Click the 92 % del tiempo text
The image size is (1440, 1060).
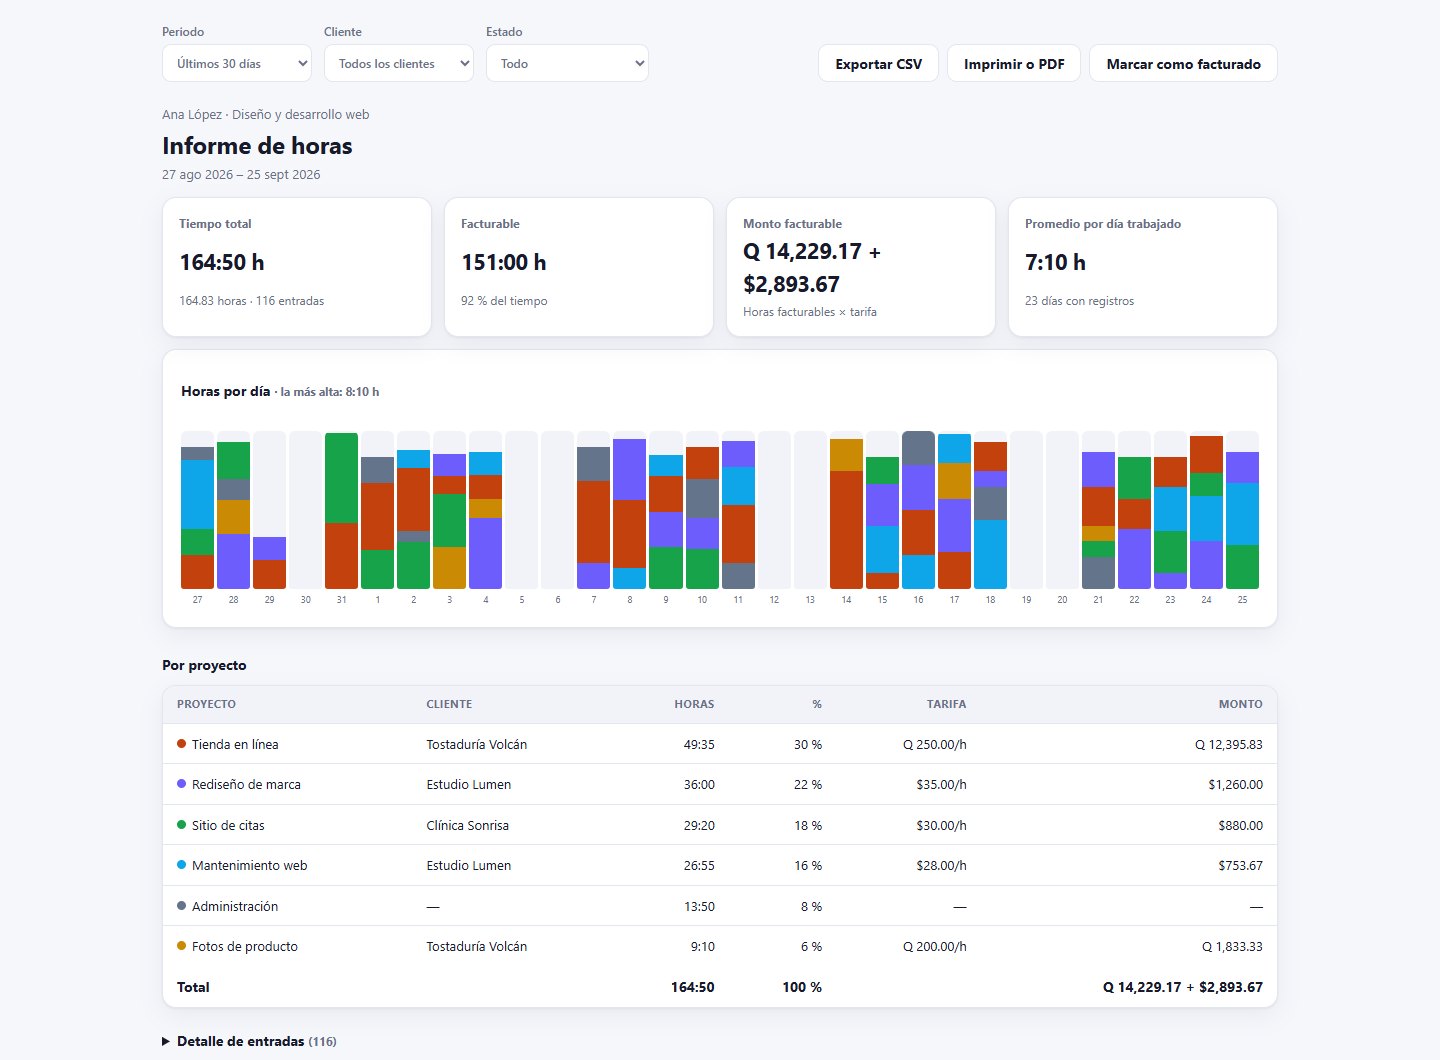pos(504,301)
